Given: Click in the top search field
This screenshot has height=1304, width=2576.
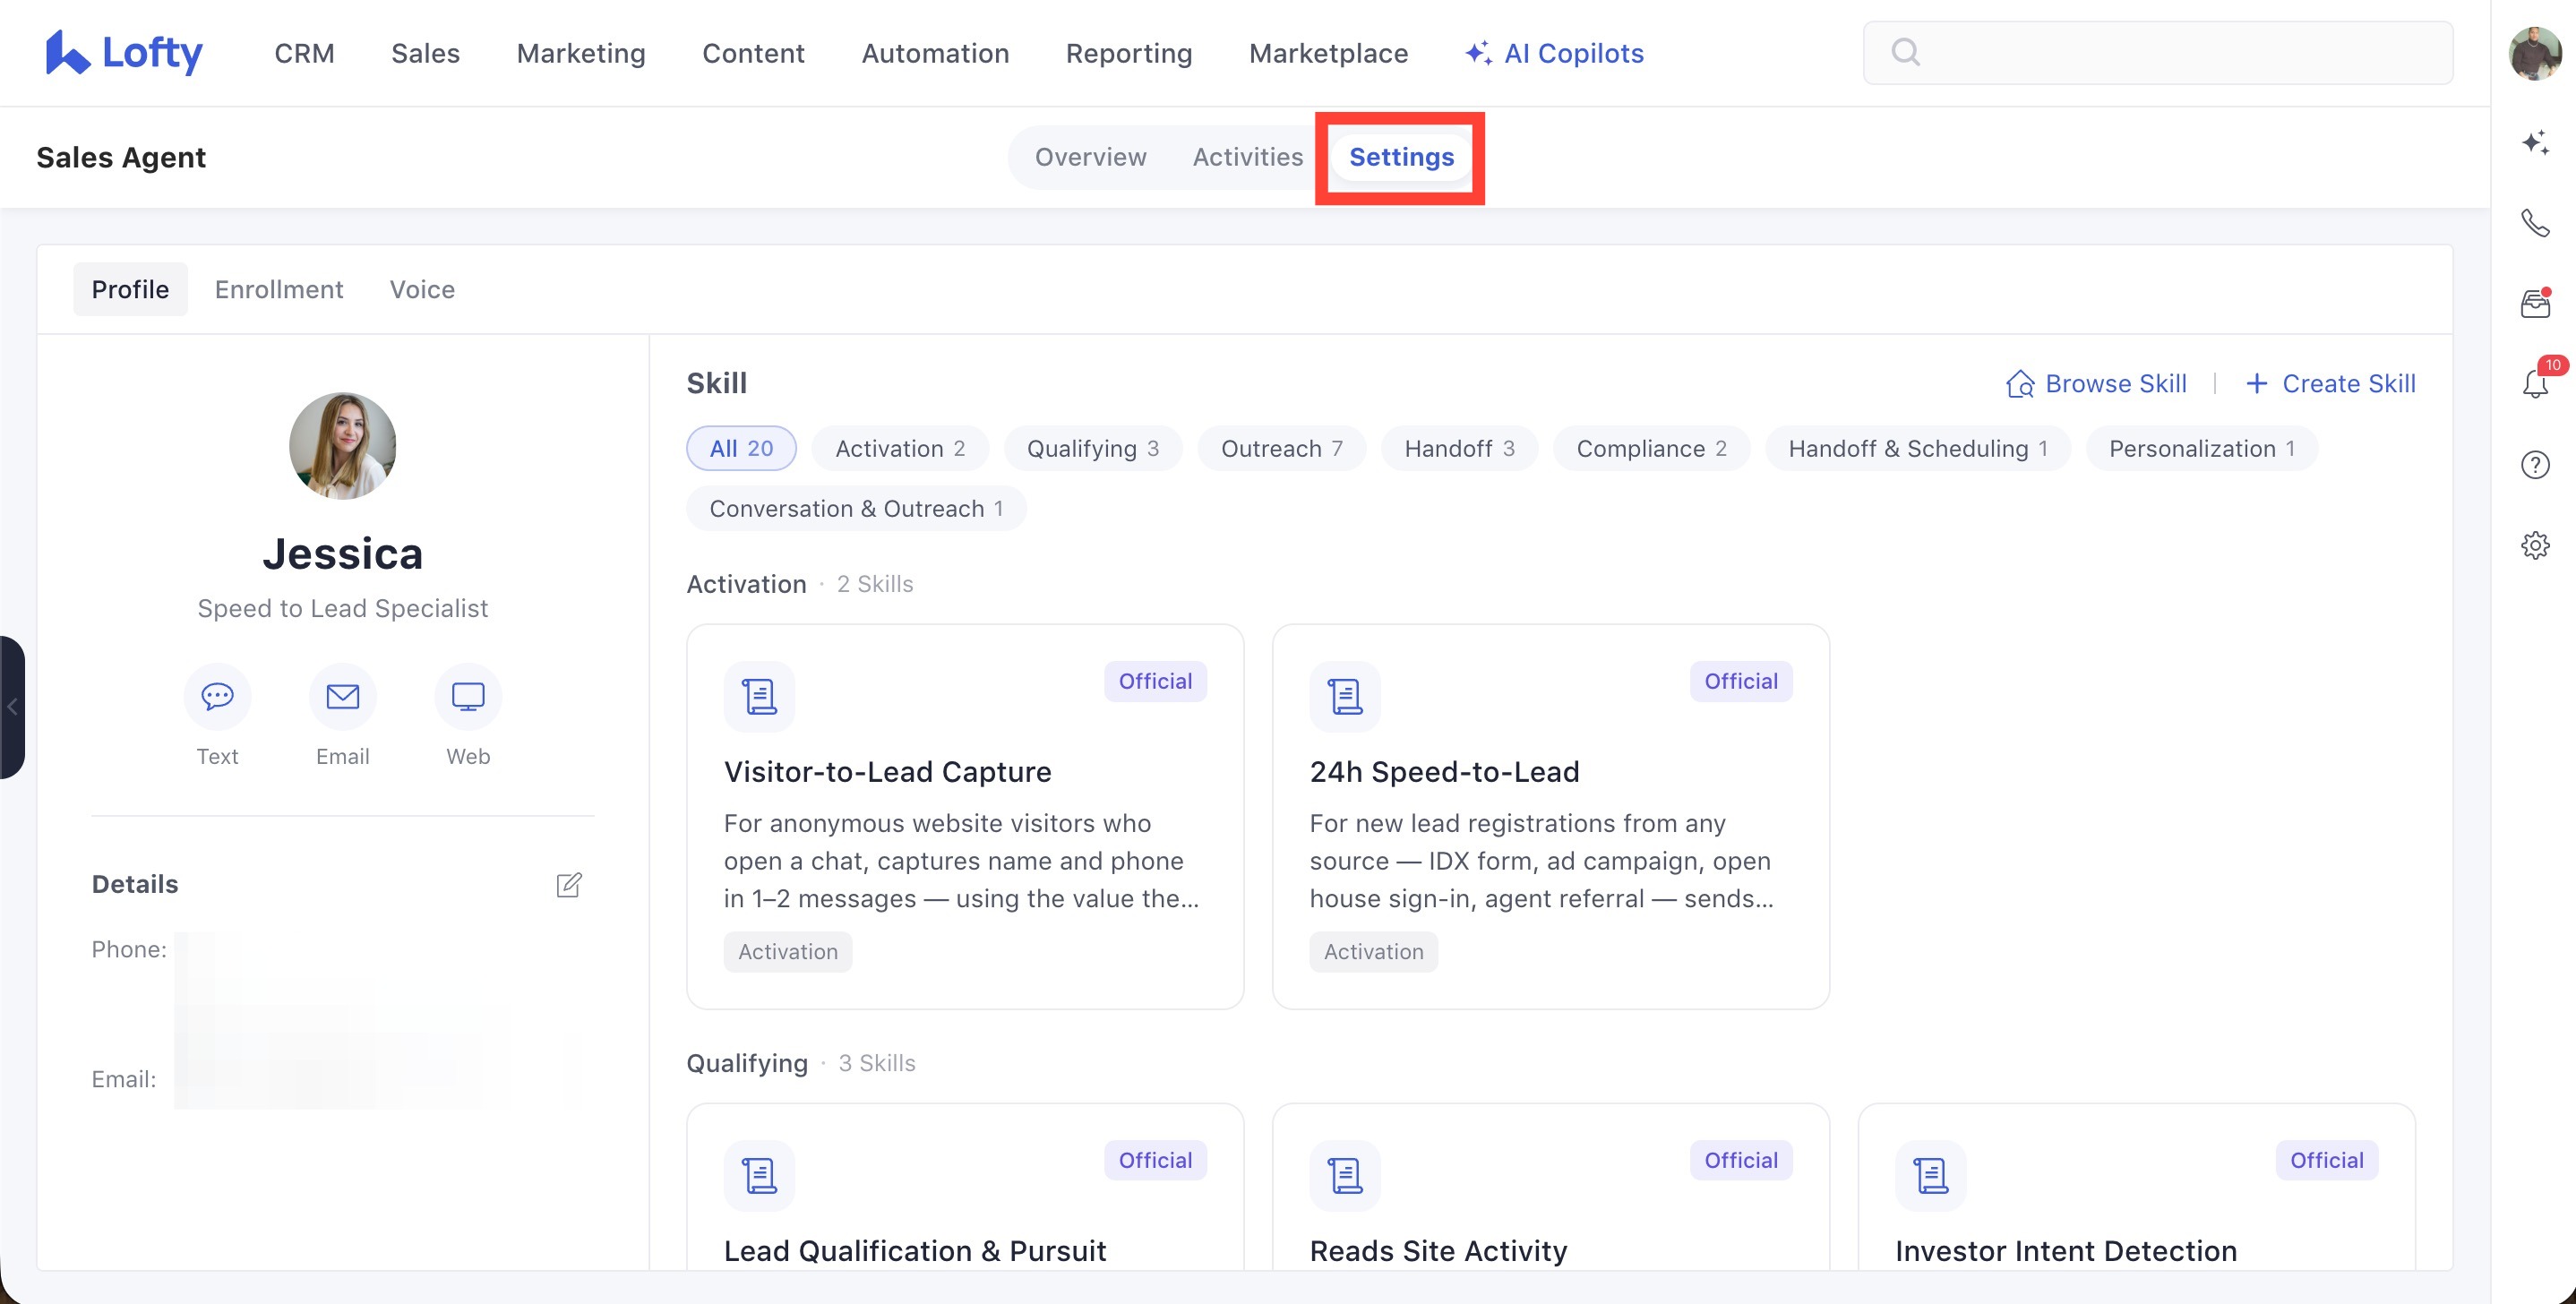Looking at the screenshot, I should [2157, 52].
